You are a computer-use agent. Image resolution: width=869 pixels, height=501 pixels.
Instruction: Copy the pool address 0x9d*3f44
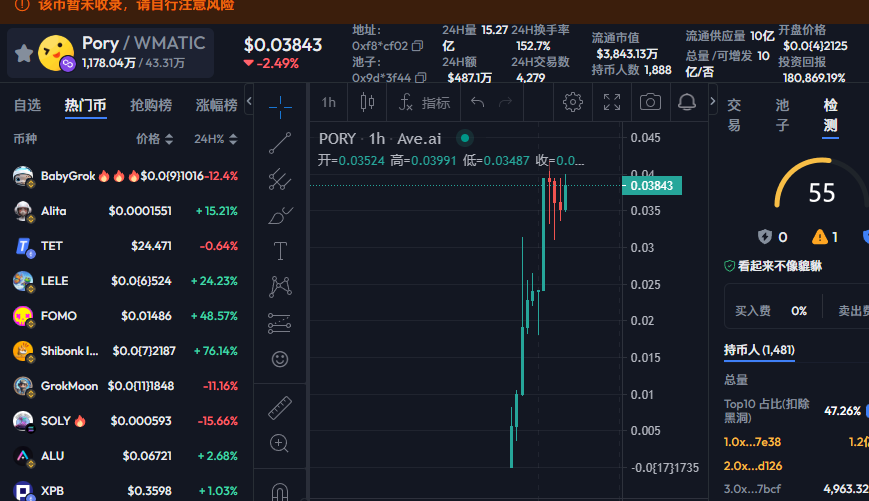tap(421, 78)
